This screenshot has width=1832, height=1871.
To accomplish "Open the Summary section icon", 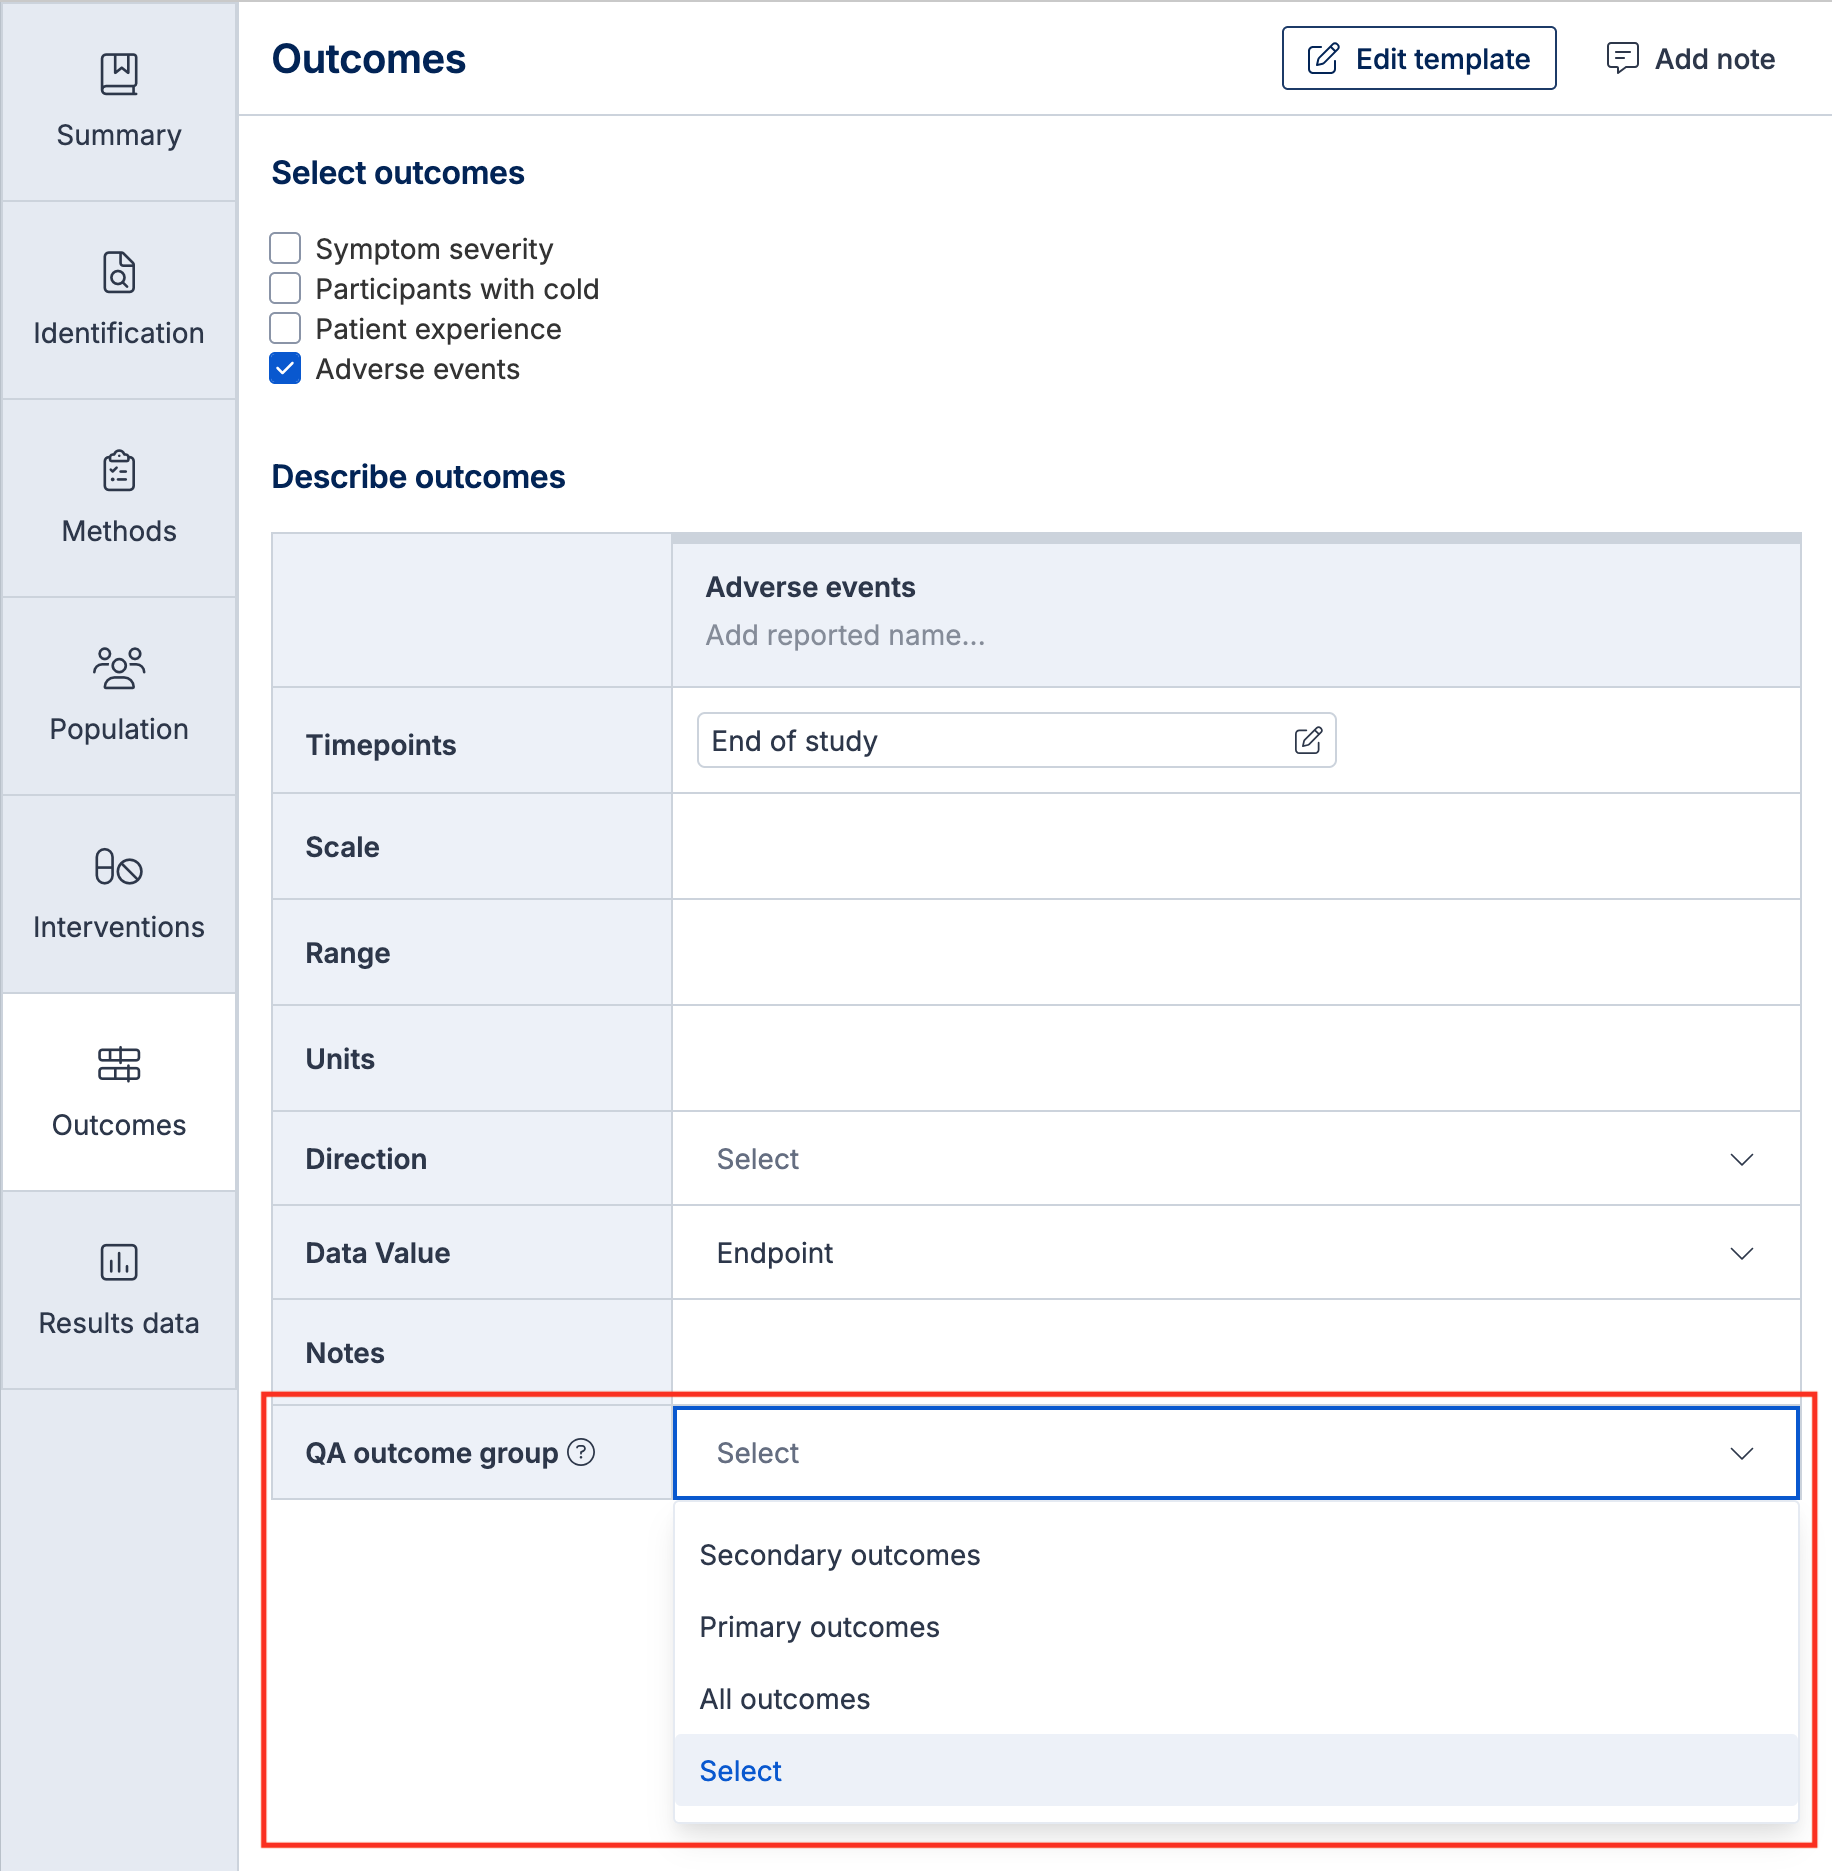I will (119, 75).
